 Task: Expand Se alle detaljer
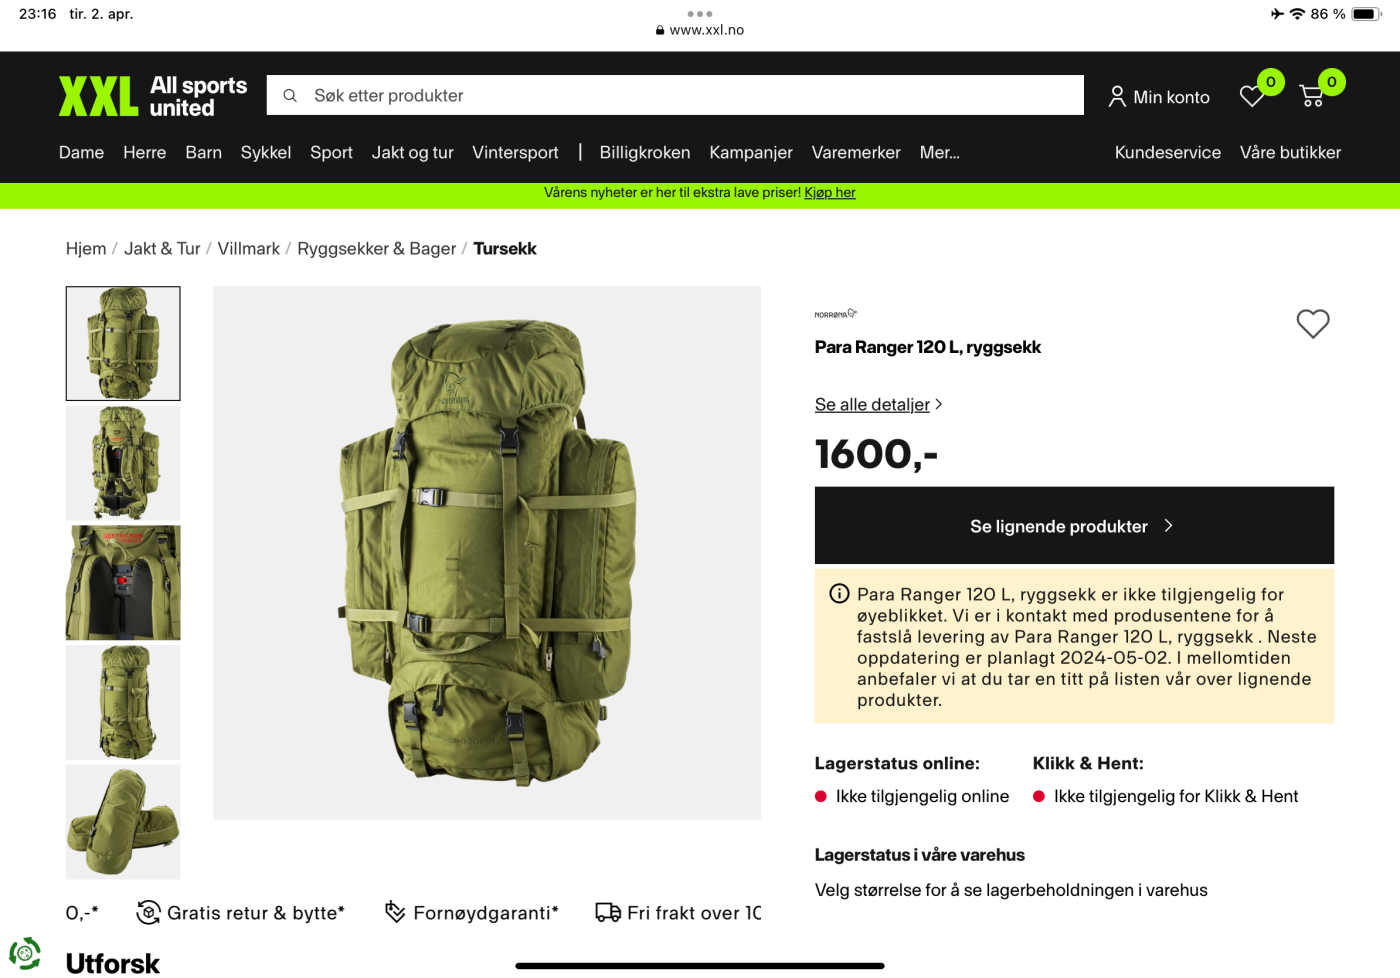pos(878,404)
